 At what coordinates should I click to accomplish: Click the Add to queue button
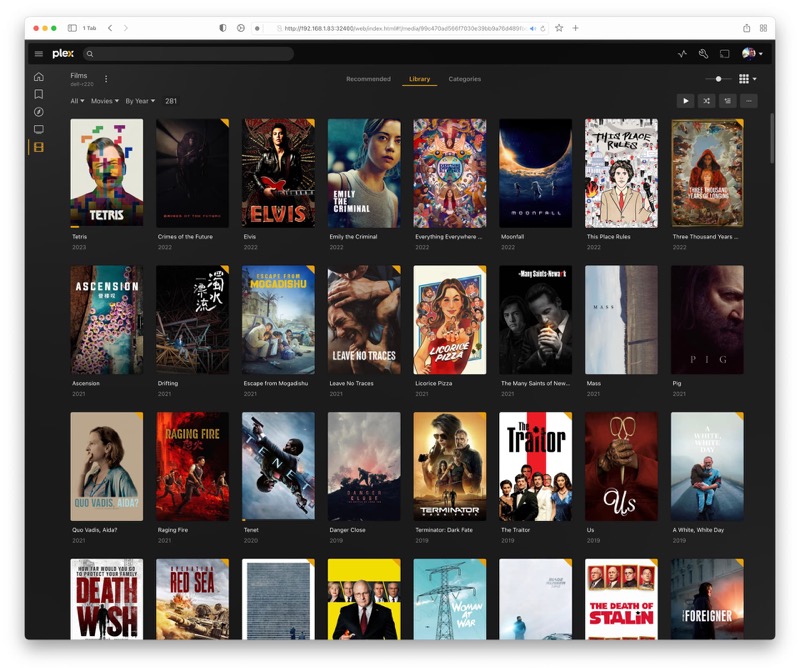[x=728, y=101]
